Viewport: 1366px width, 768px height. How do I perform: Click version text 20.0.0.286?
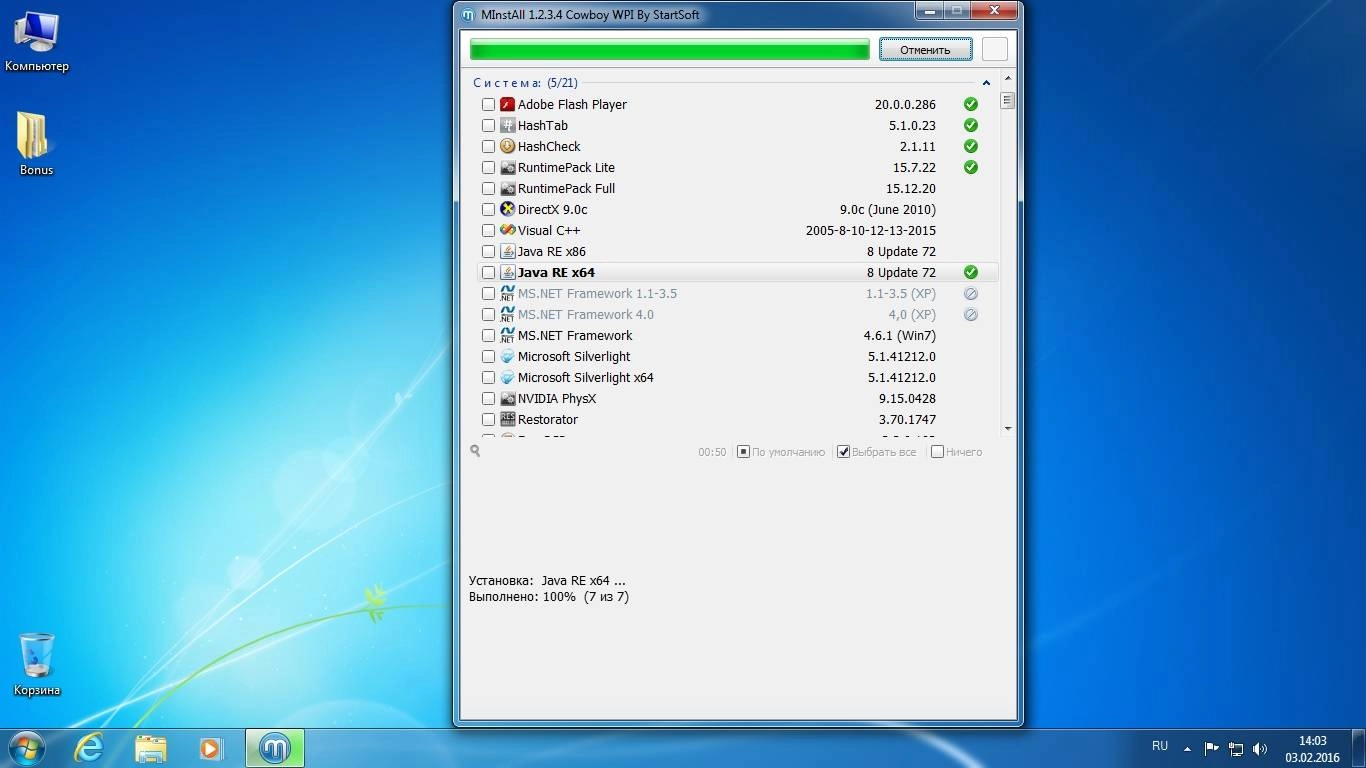(905, 104)
